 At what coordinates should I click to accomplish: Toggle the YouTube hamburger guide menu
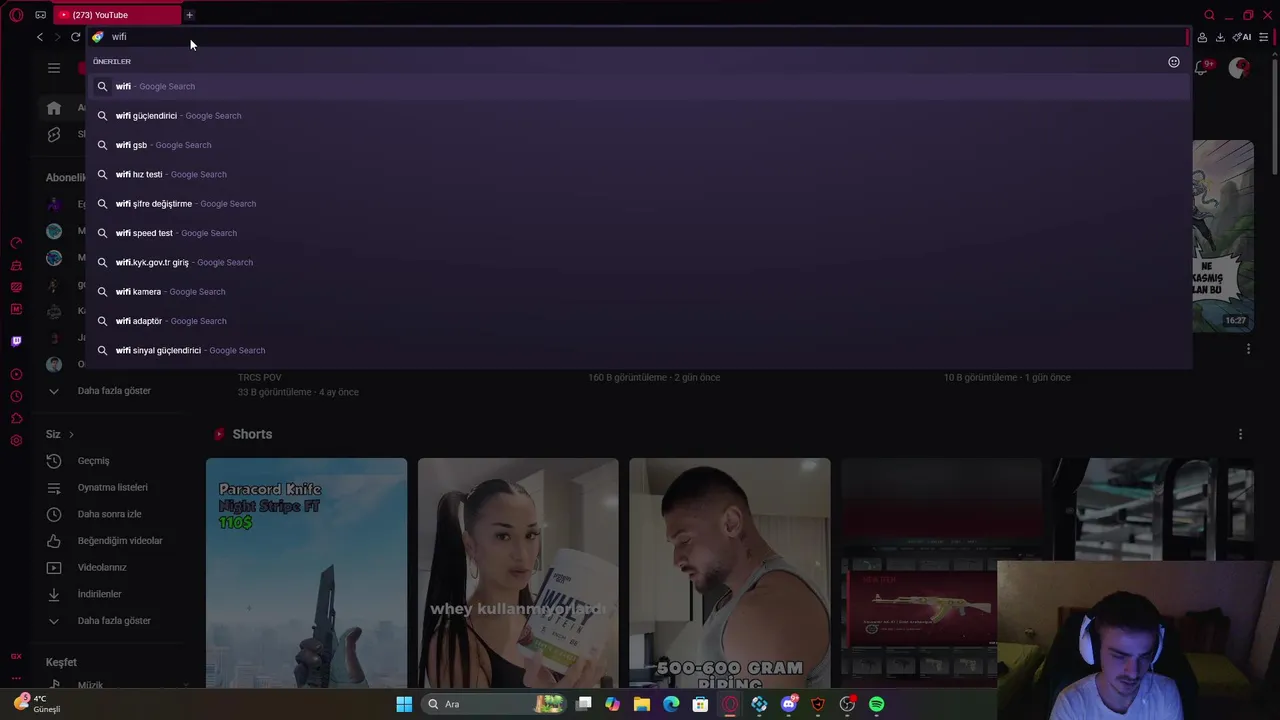(x=54, y=68)
